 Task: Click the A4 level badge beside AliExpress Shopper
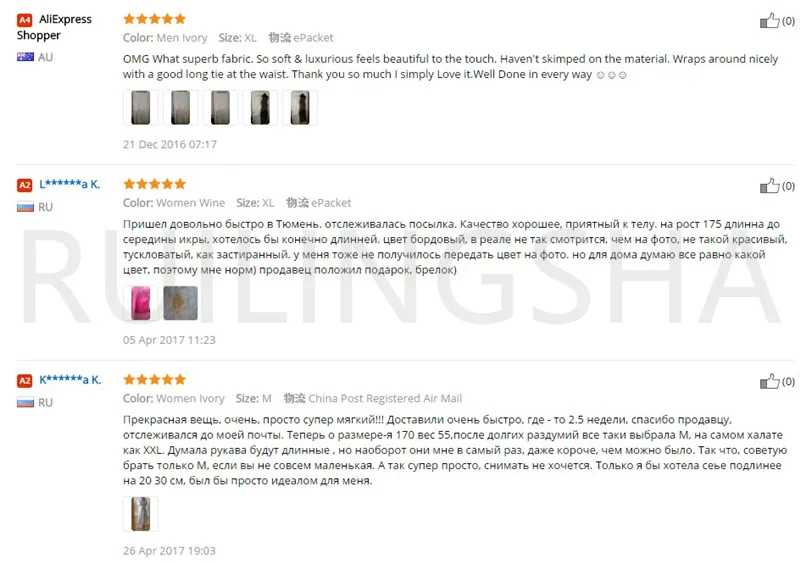coord(24,20)
